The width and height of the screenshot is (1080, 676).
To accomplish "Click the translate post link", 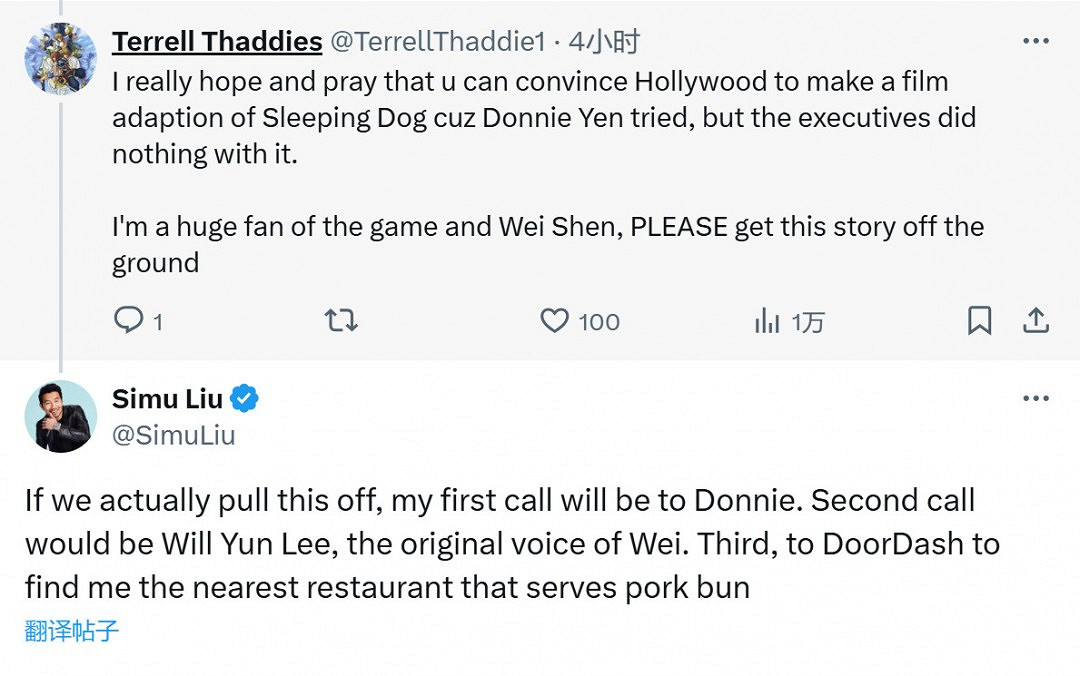I will coord(72,631).
